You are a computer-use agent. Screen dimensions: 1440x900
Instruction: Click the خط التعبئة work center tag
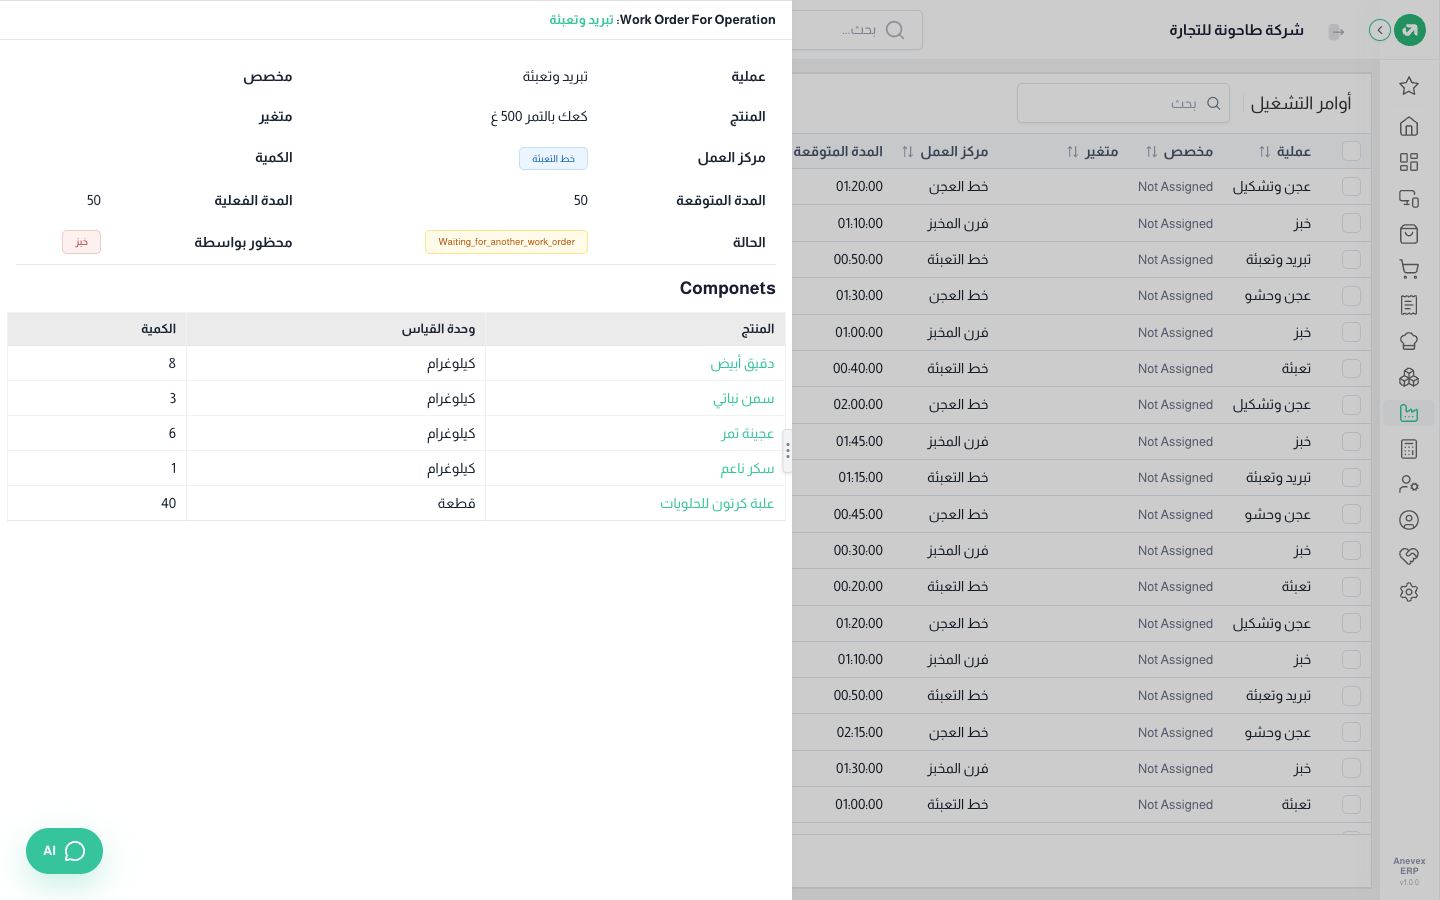coord(553,159)
